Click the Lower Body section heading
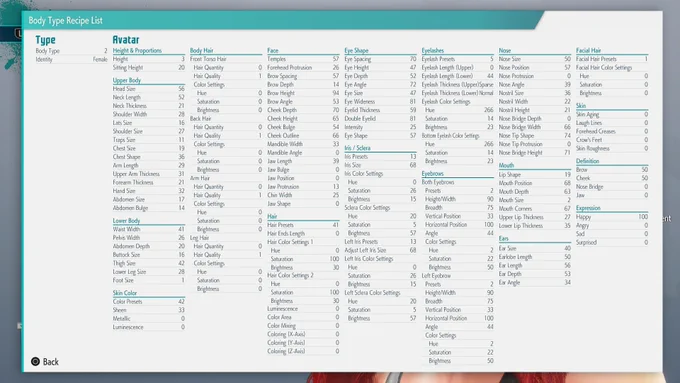Viewport: 680px width, 383px height. (126, 220)
